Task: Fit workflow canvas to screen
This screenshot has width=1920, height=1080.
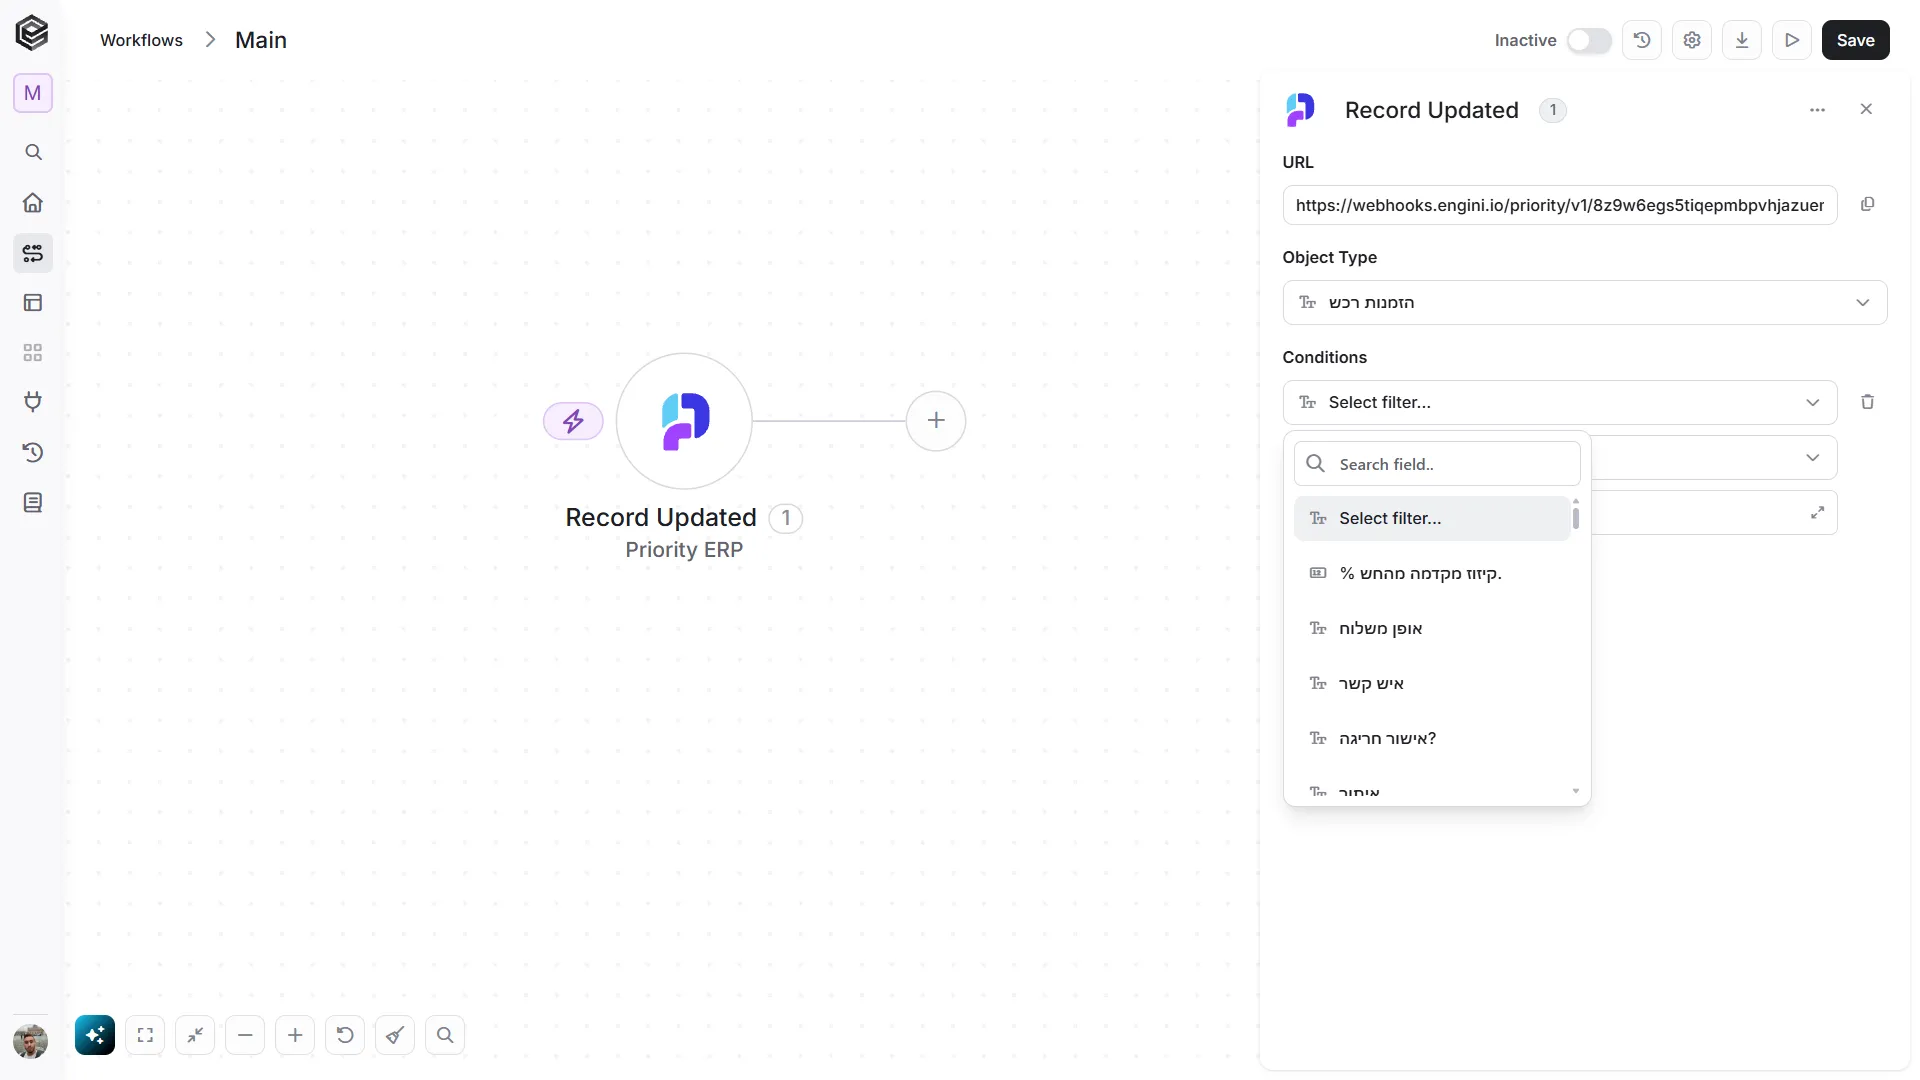Action: point(145,1035)
